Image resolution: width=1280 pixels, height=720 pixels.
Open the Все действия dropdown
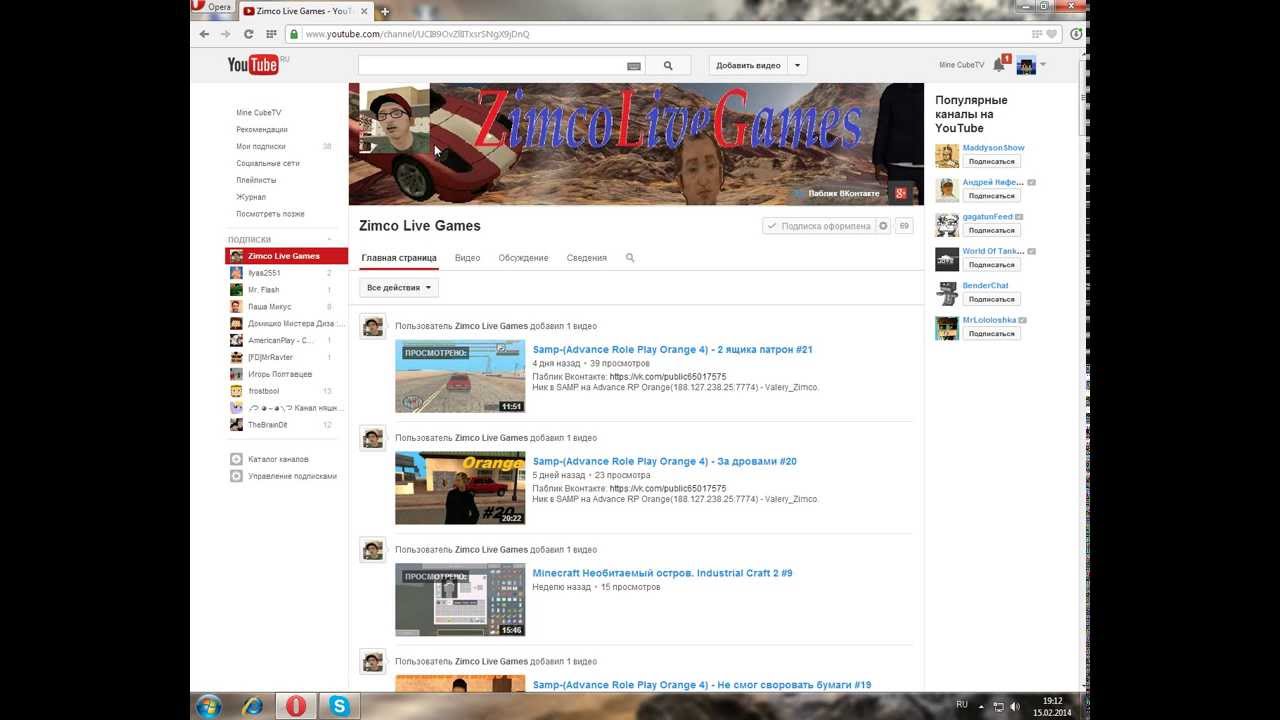pos(399,288)
